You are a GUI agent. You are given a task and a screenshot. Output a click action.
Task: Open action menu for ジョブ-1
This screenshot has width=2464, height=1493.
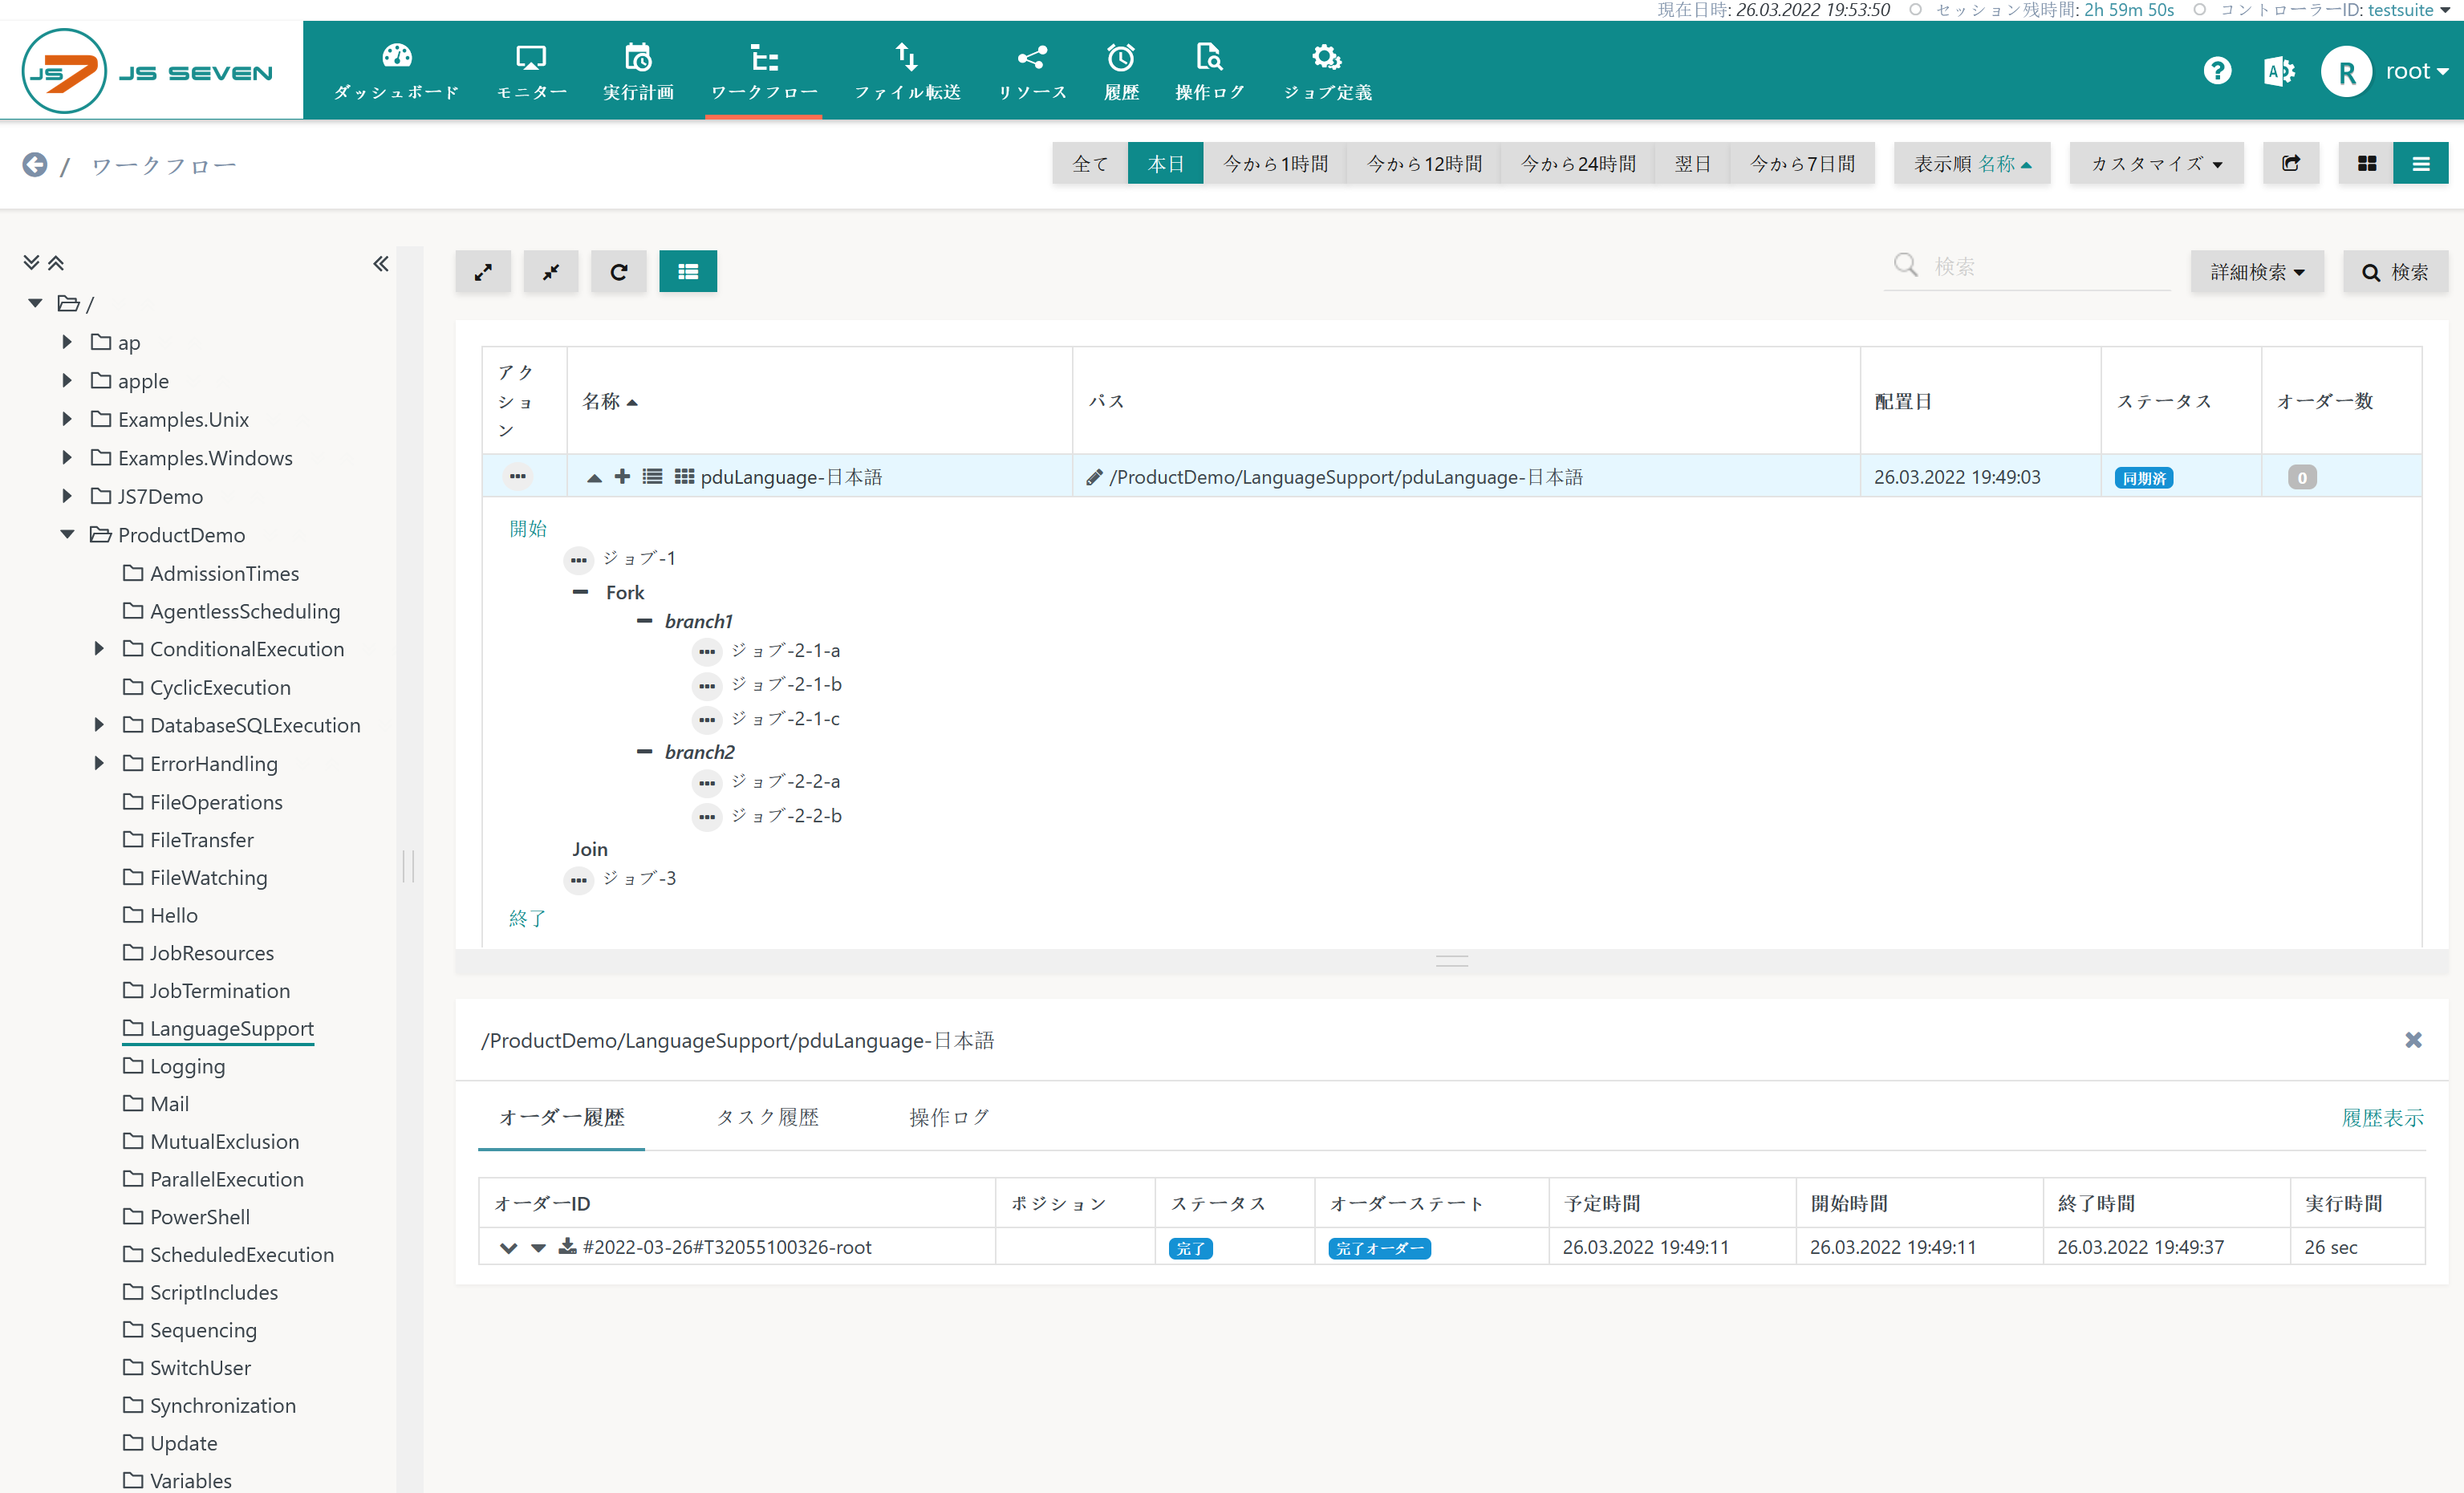(579, 559)
